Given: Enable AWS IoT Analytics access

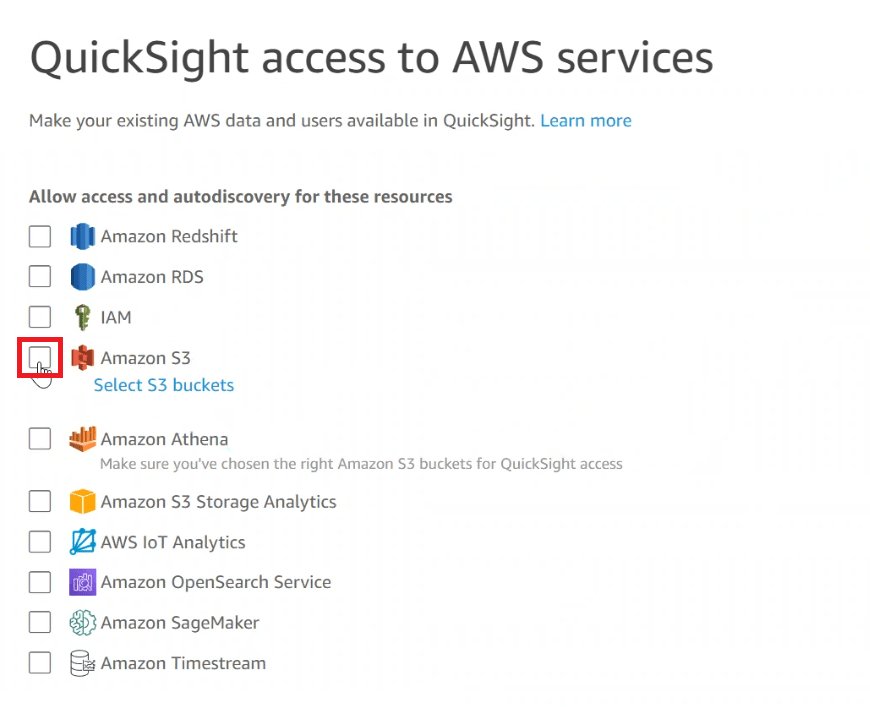Looking at the screenshot, I should (x=39, y=541).
